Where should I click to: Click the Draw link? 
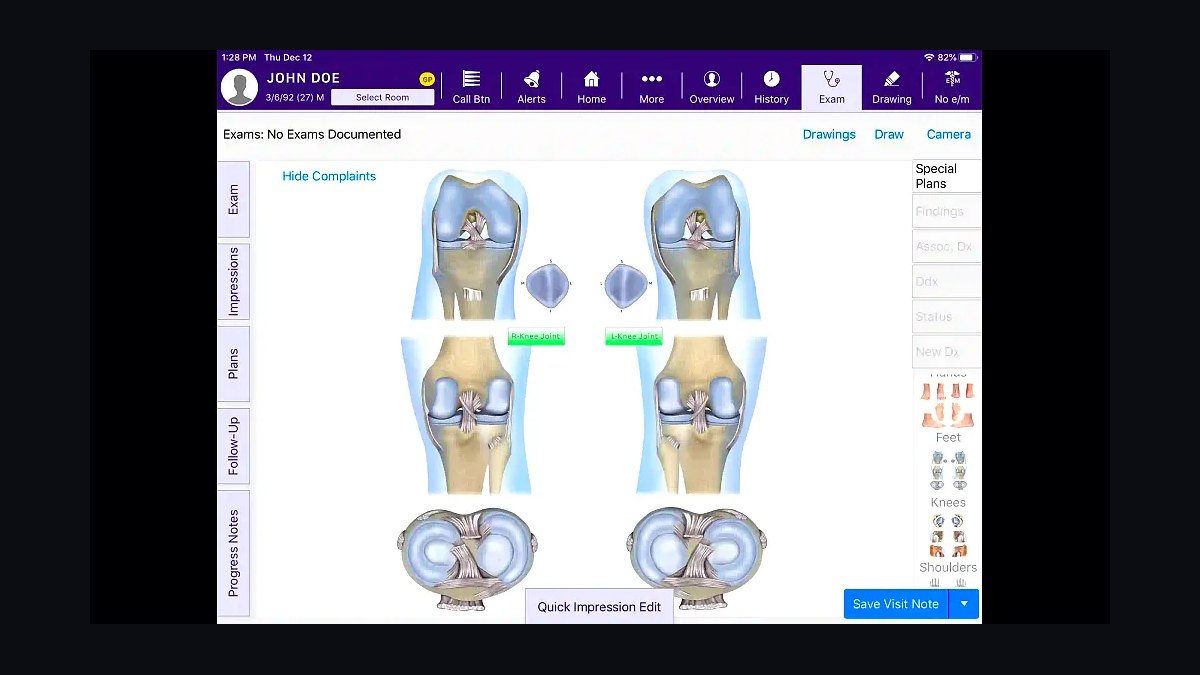889,134
